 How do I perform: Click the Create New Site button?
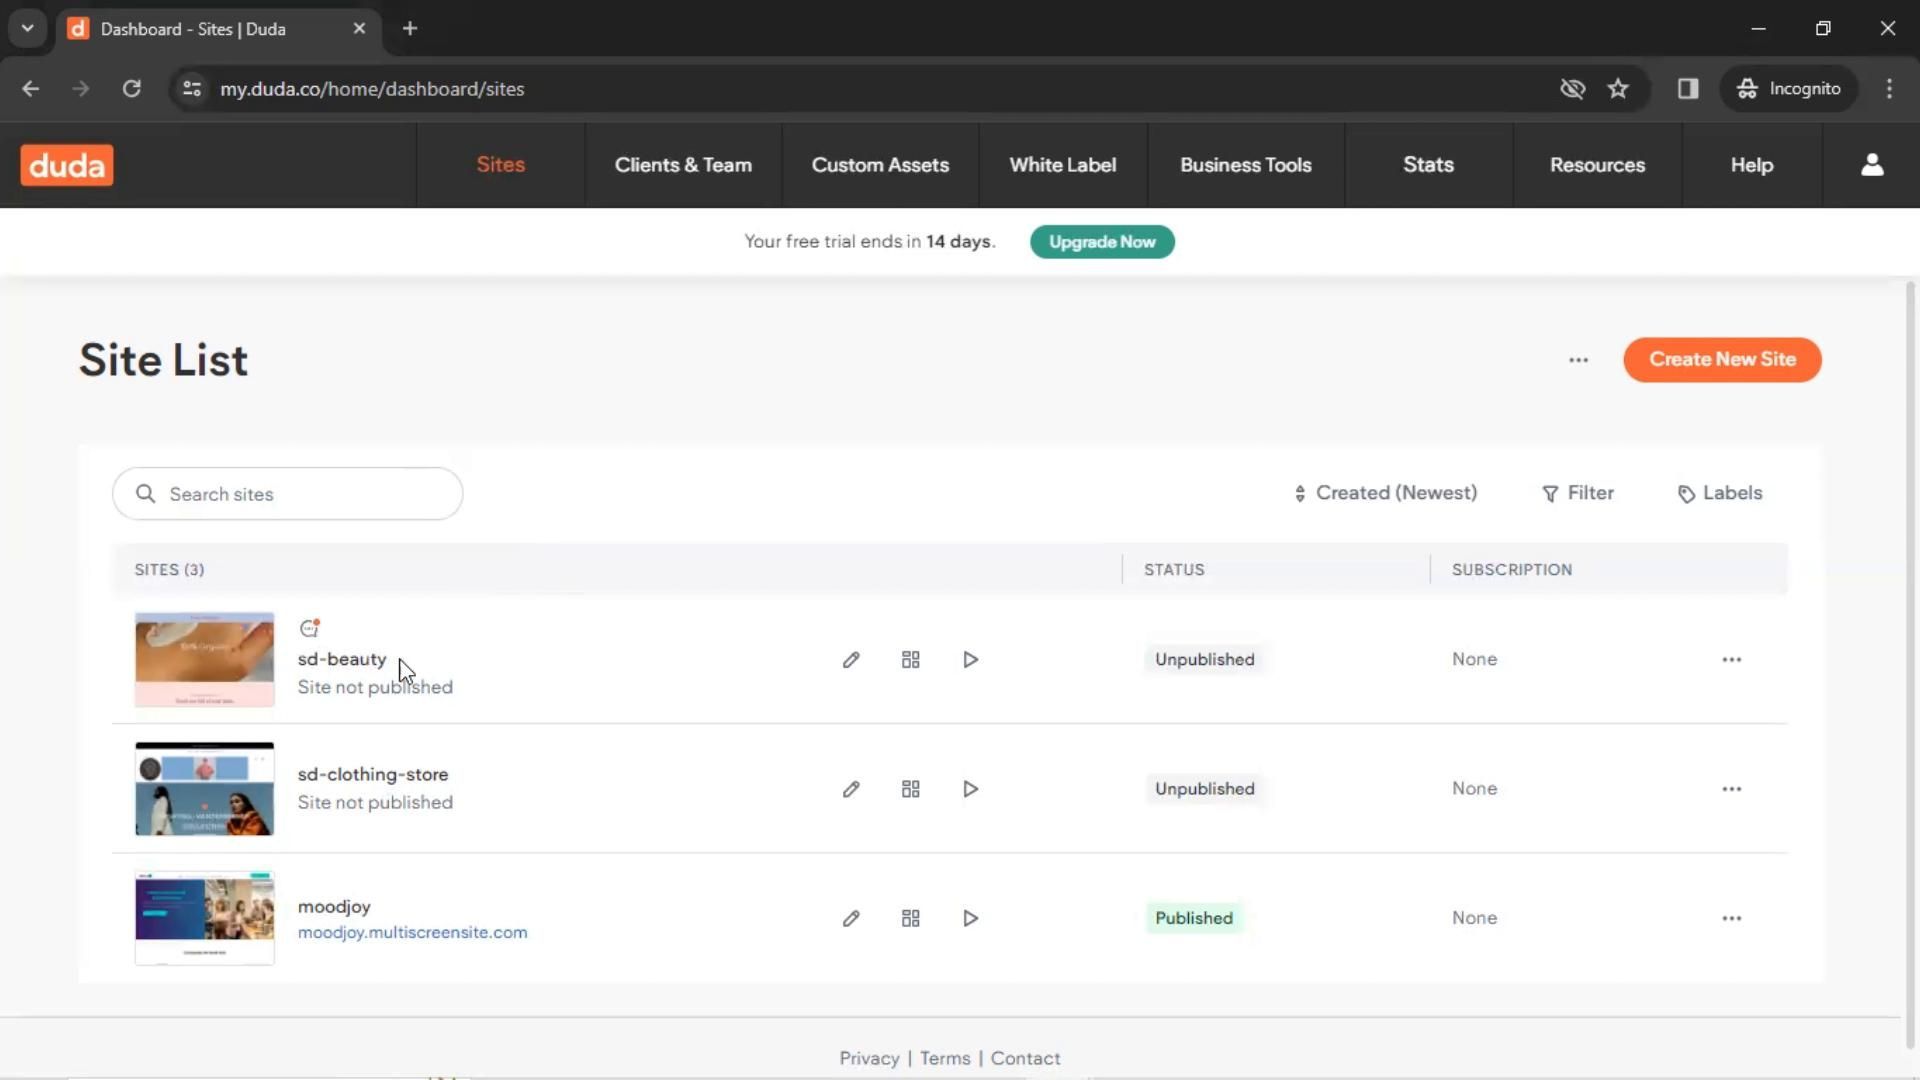pyautogui.click(x=1722, y=360)
